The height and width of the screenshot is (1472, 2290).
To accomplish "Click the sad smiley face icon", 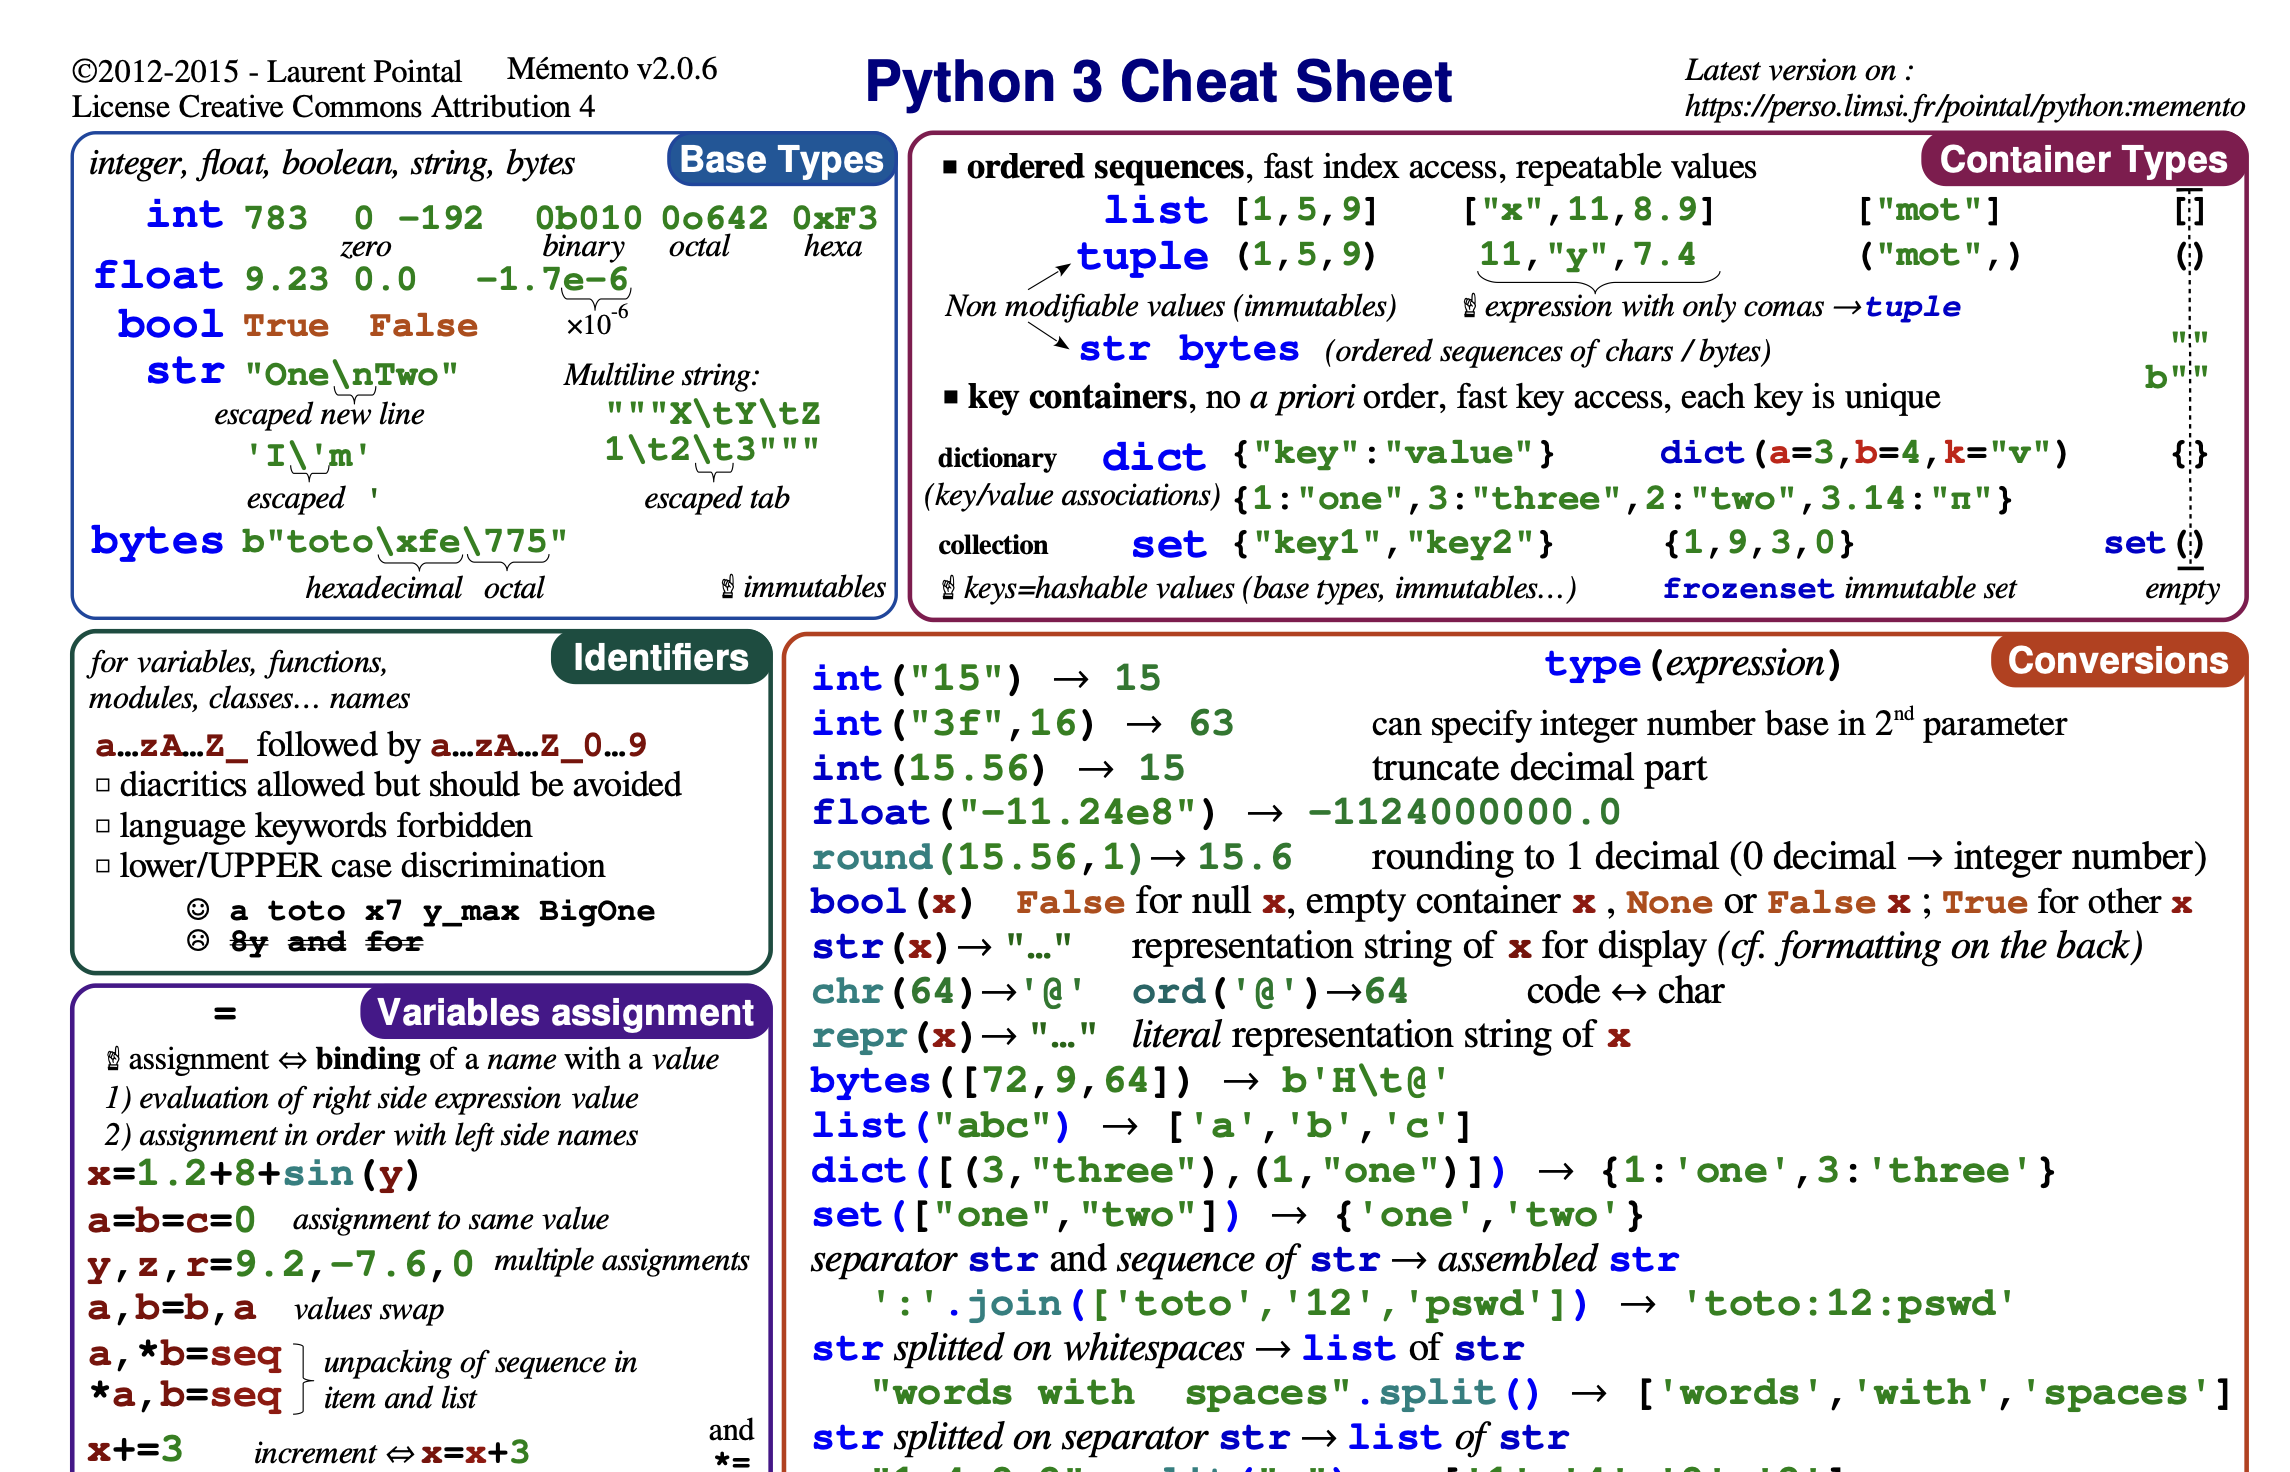I will click(x=198, y=941).
